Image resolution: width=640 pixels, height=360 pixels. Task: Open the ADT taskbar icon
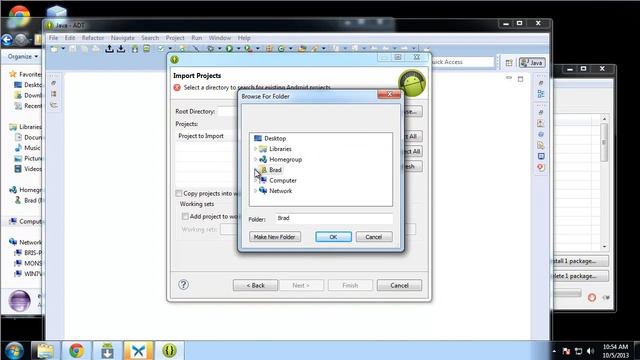point(169,351)
